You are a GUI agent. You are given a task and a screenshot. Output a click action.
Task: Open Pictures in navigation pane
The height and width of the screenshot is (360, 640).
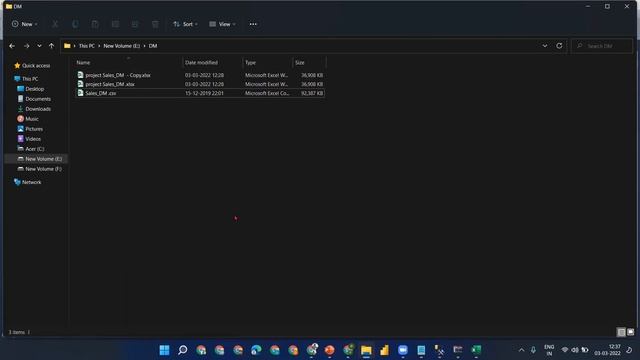click(x=30, y=129)
